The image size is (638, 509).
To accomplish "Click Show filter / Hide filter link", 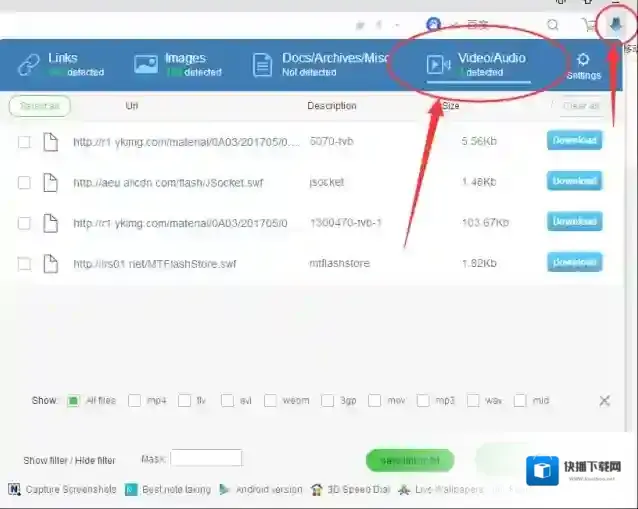I will coord(69,461).
